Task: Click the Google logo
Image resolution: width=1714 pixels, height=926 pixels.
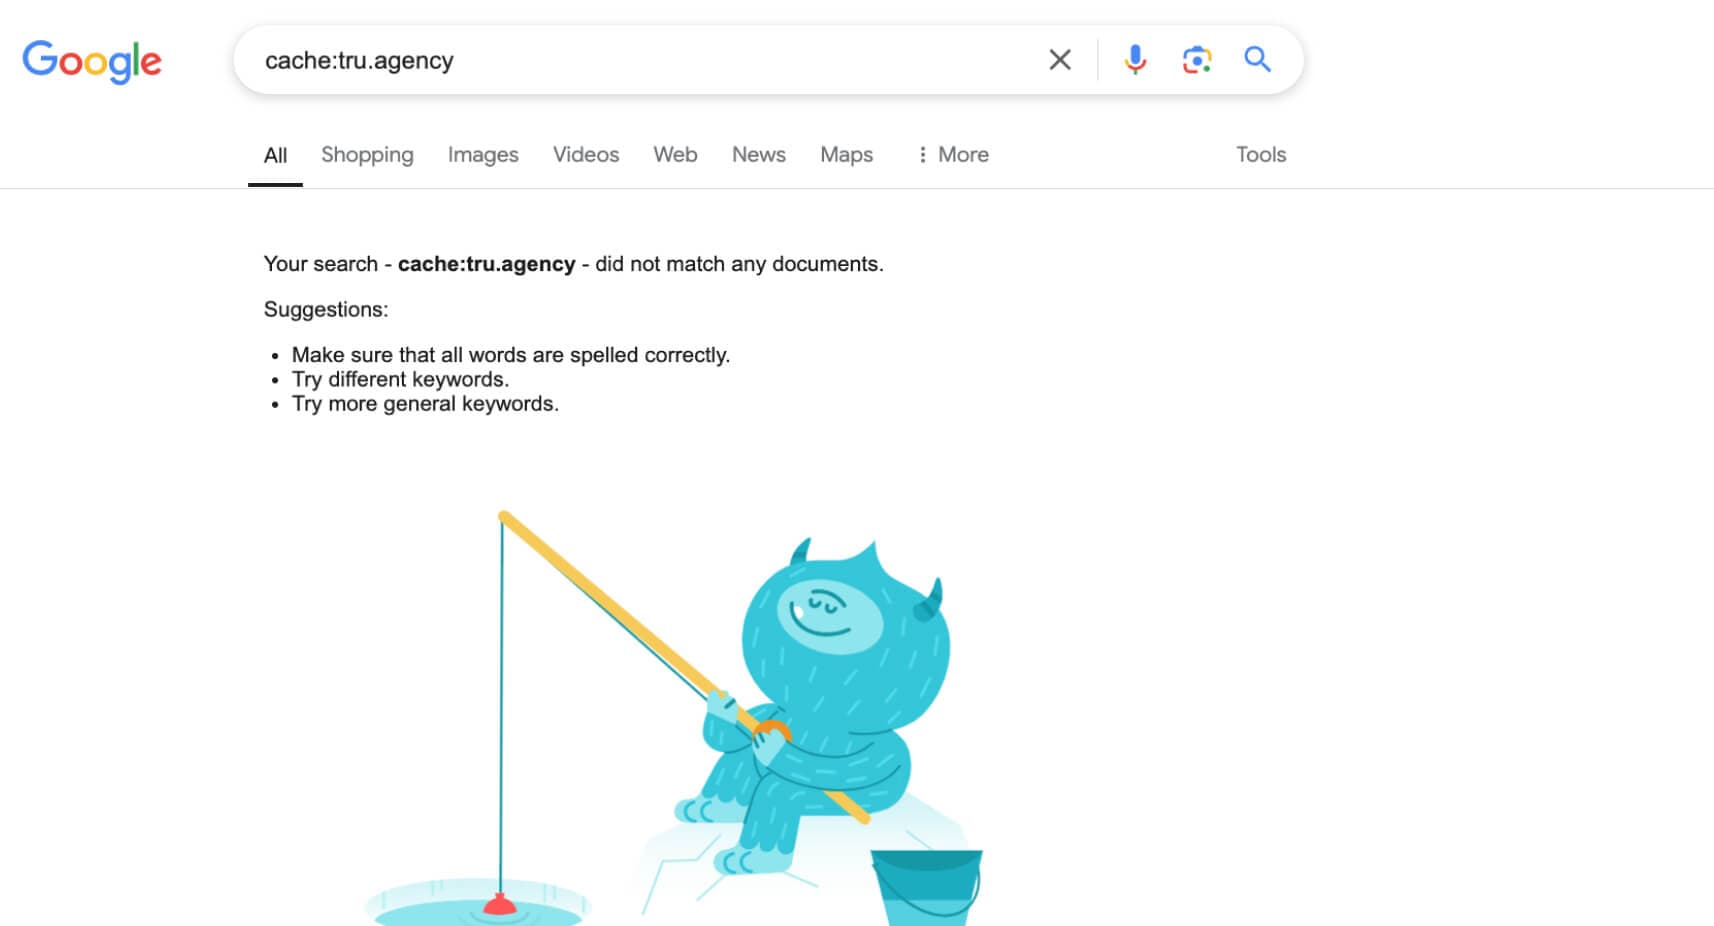Action: 92,61
